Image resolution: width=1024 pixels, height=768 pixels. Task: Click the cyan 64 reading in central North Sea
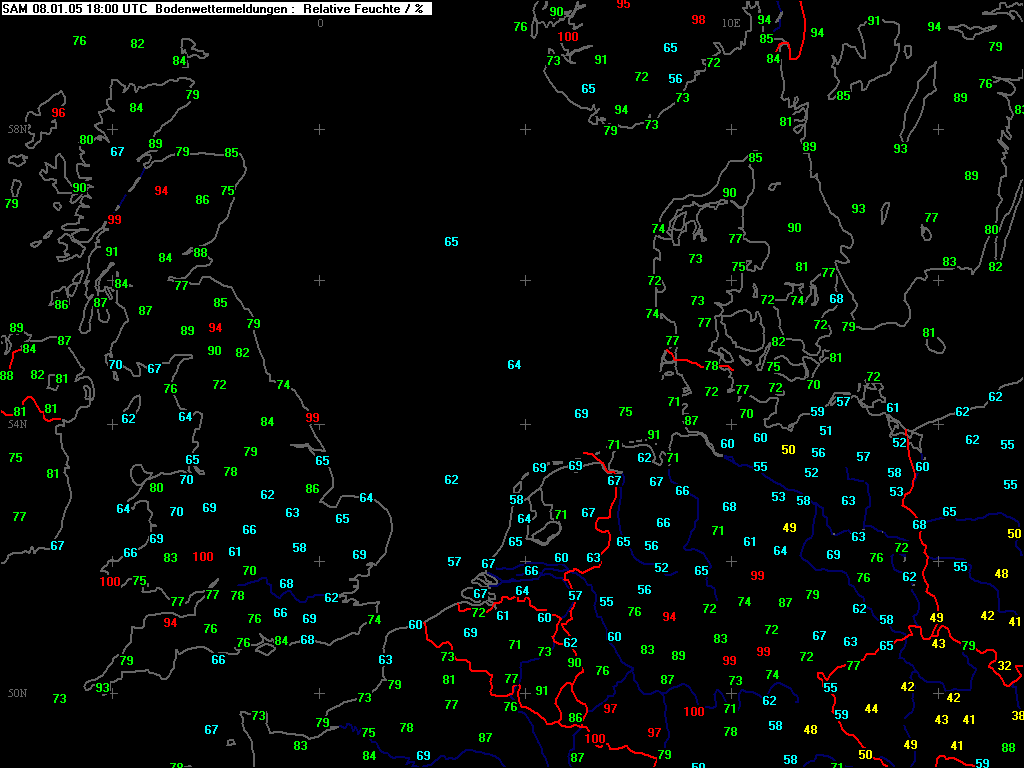point(514,364)
